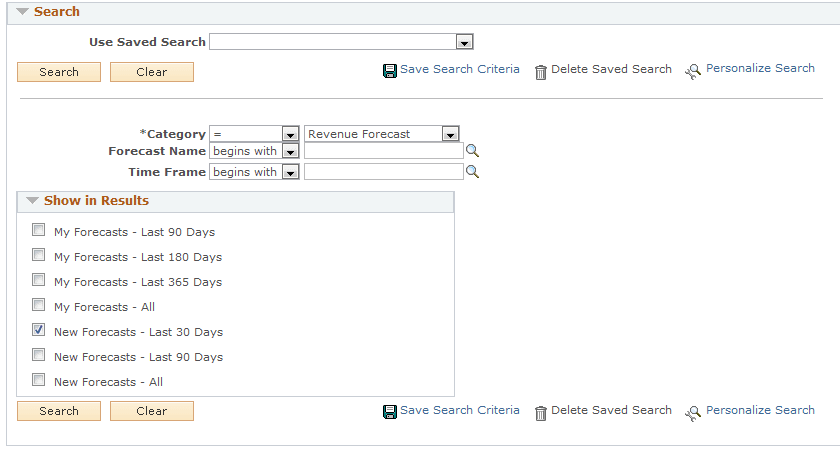Viewport: 840px width, 461px height.
Task: Check My Forecasts - All box
Action: (38, 305)
